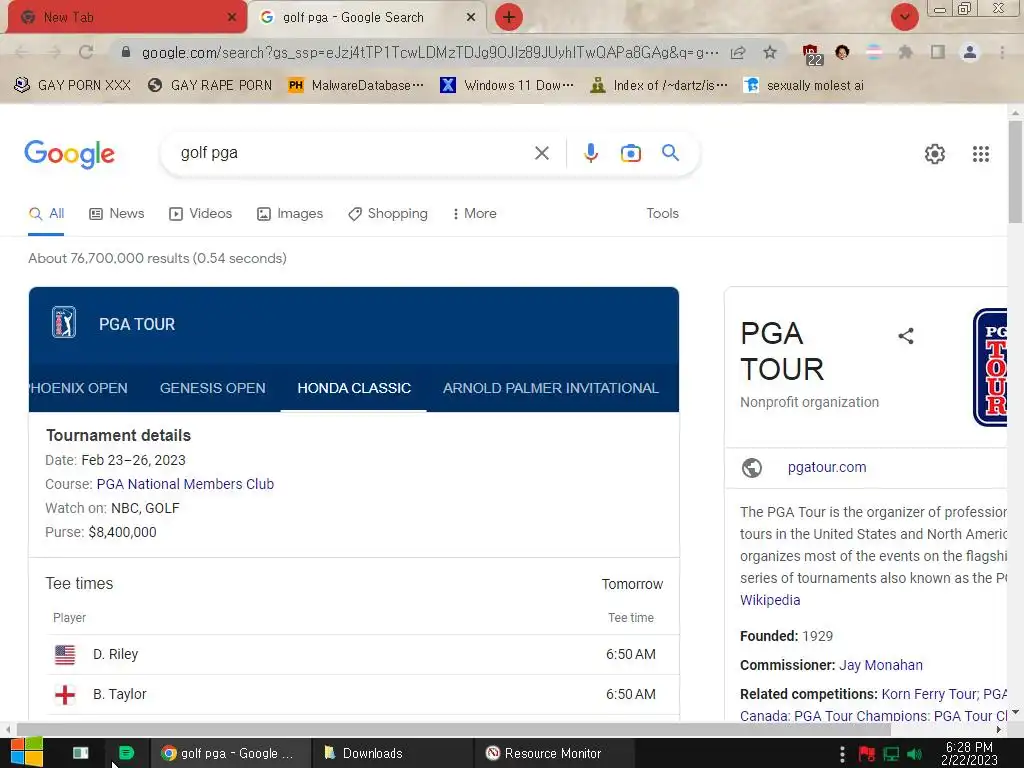Image resolution: width=1024 pixels, height=768 pixels.
Task: Open the search Tools button
Action: tap(662, 214)
